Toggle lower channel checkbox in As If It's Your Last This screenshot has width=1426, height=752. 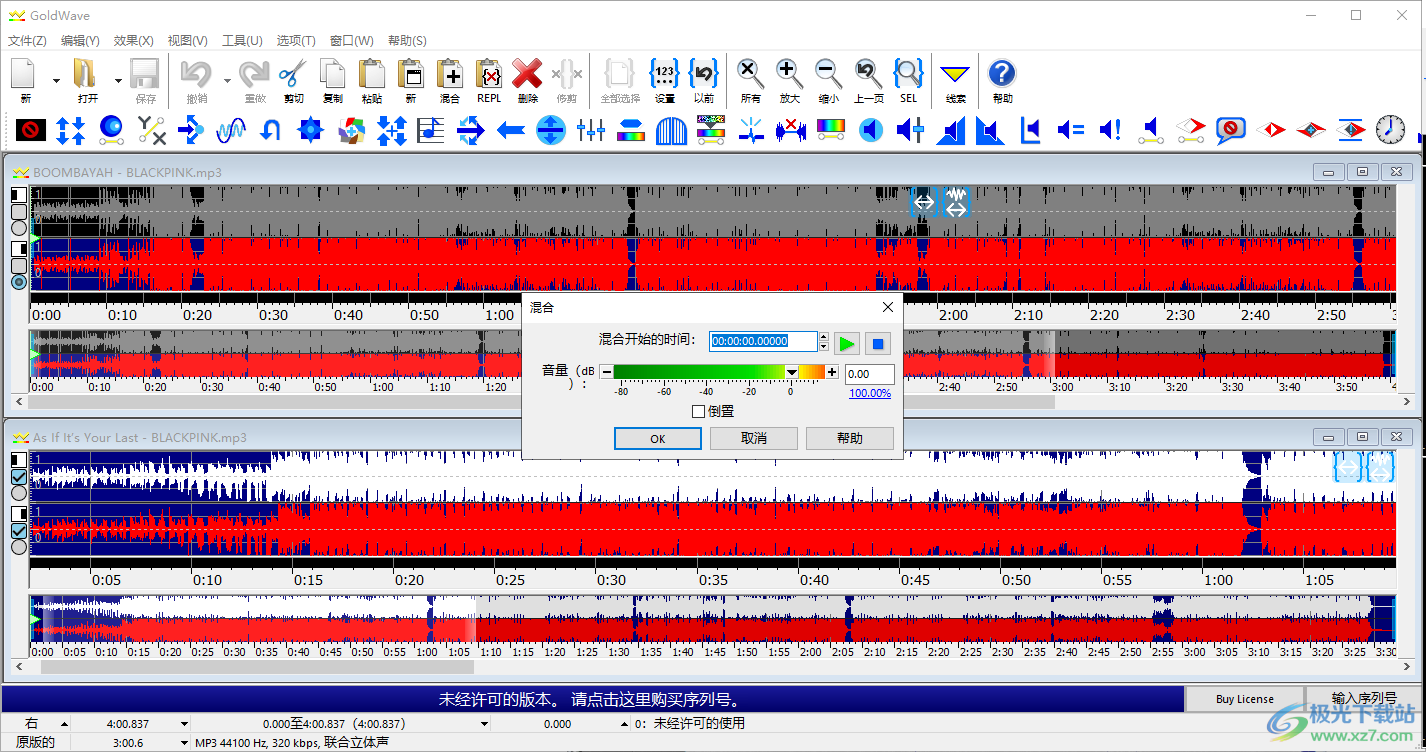pos(19,531)
